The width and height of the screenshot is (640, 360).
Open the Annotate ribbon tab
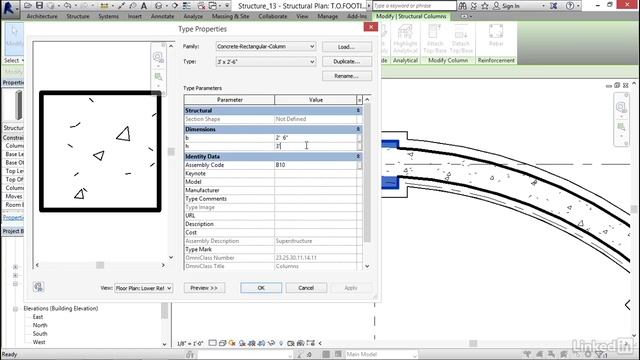pos(162,16)
